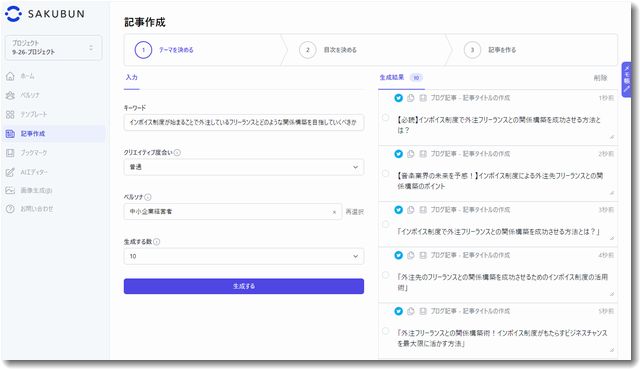640x369 pixels.
Task: Open the ペルソナ persona icon in sidebar
Action: coord(10,96)
